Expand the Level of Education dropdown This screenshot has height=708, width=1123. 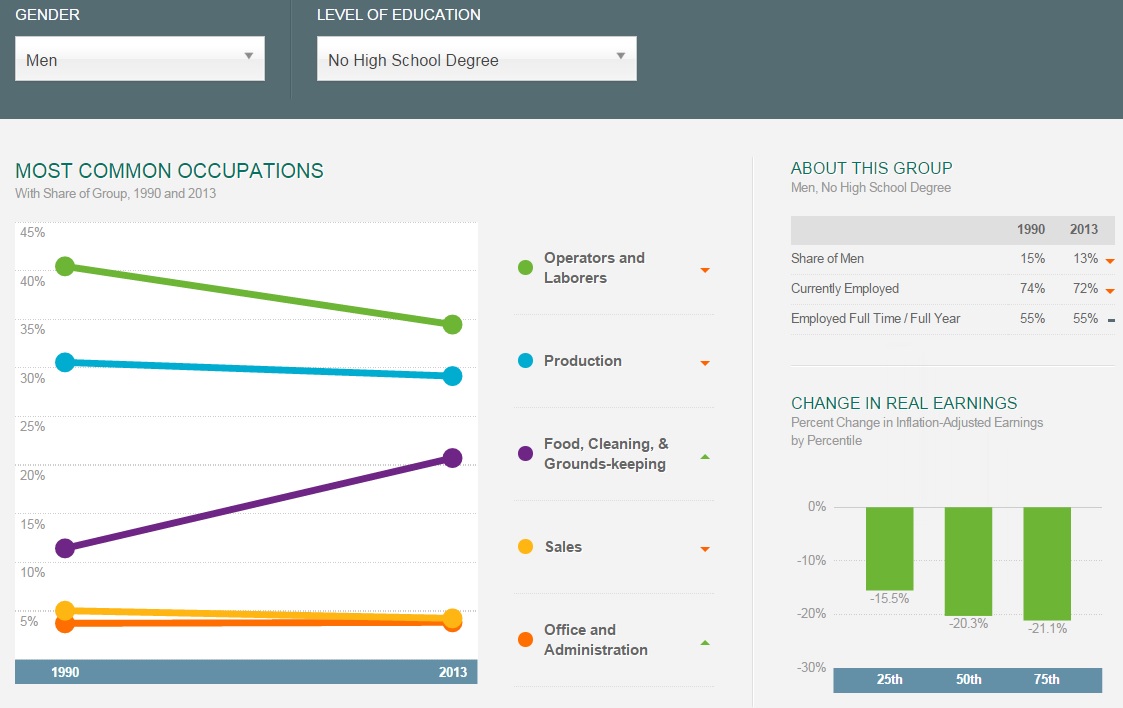coord(476,59)
